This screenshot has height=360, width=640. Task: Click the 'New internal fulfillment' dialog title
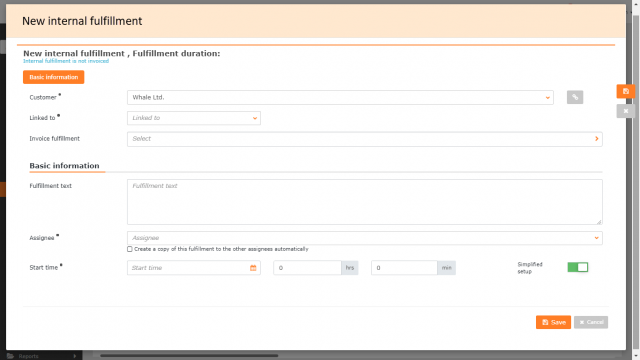pos(82,21)
